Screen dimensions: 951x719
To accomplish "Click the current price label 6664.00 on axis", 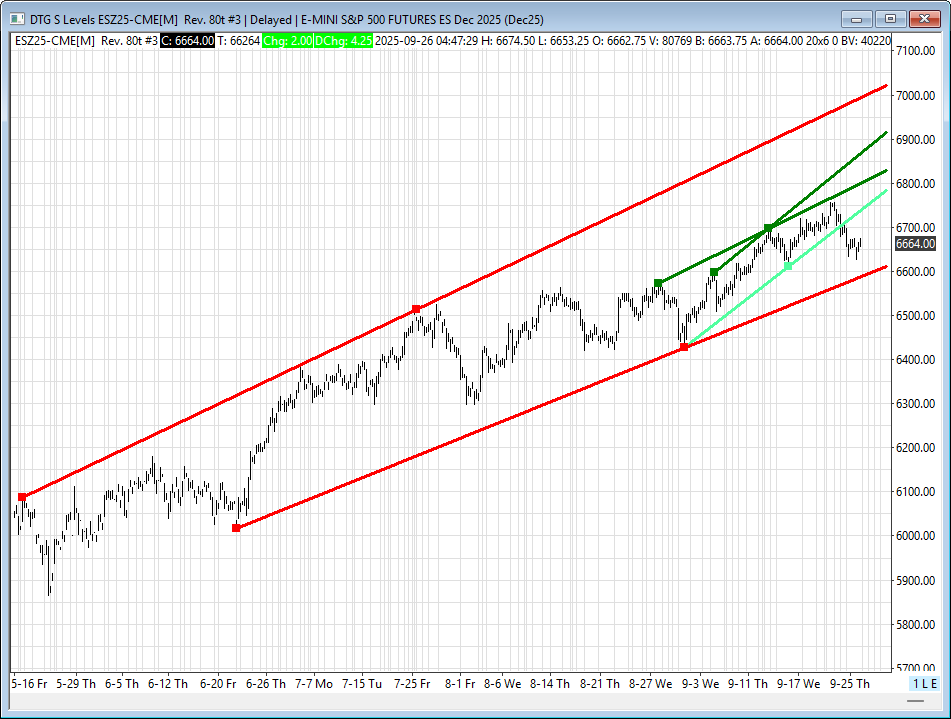I will coord(915,244).
